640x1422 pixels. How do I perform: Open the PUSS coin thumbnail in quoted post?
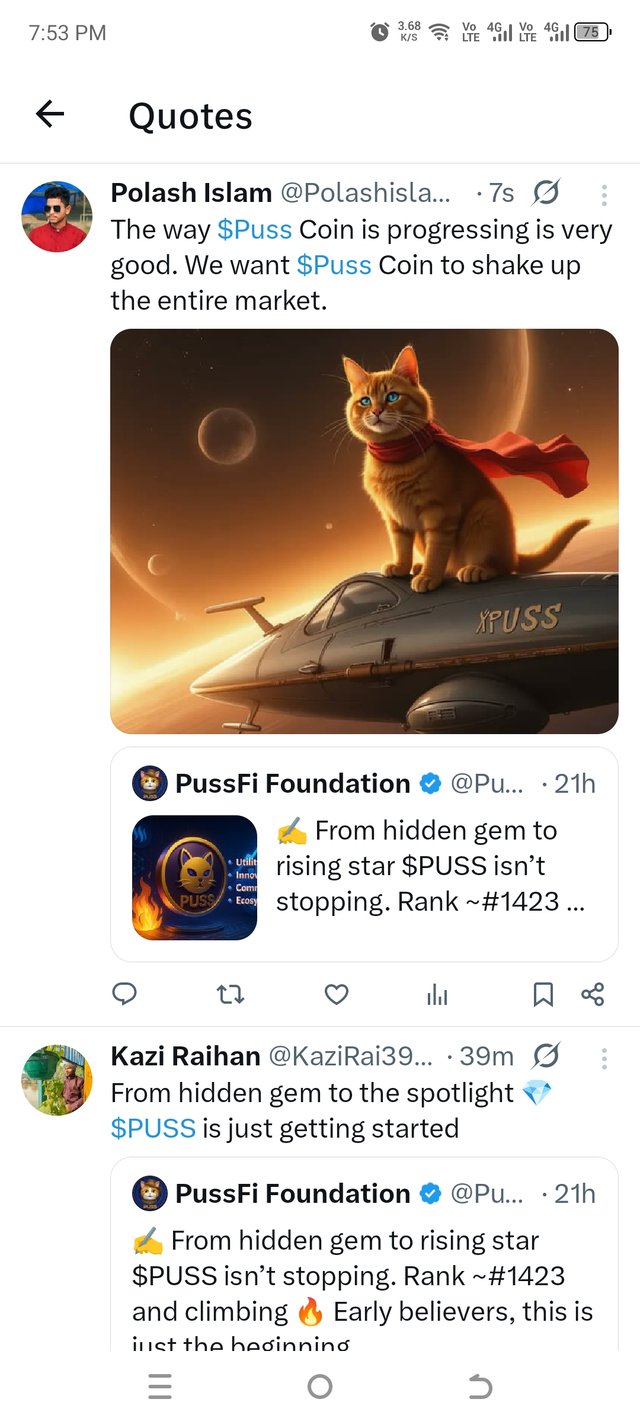pyautogui.click(x=194, y=878)
